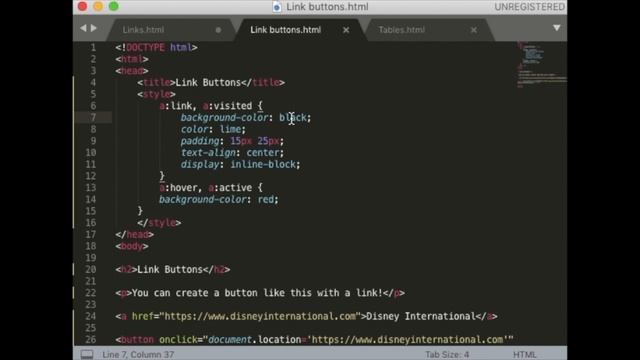The image size is (640, 360).
Task: Click UNREGISTERED label in title bar
Action: tap(529, 7)
